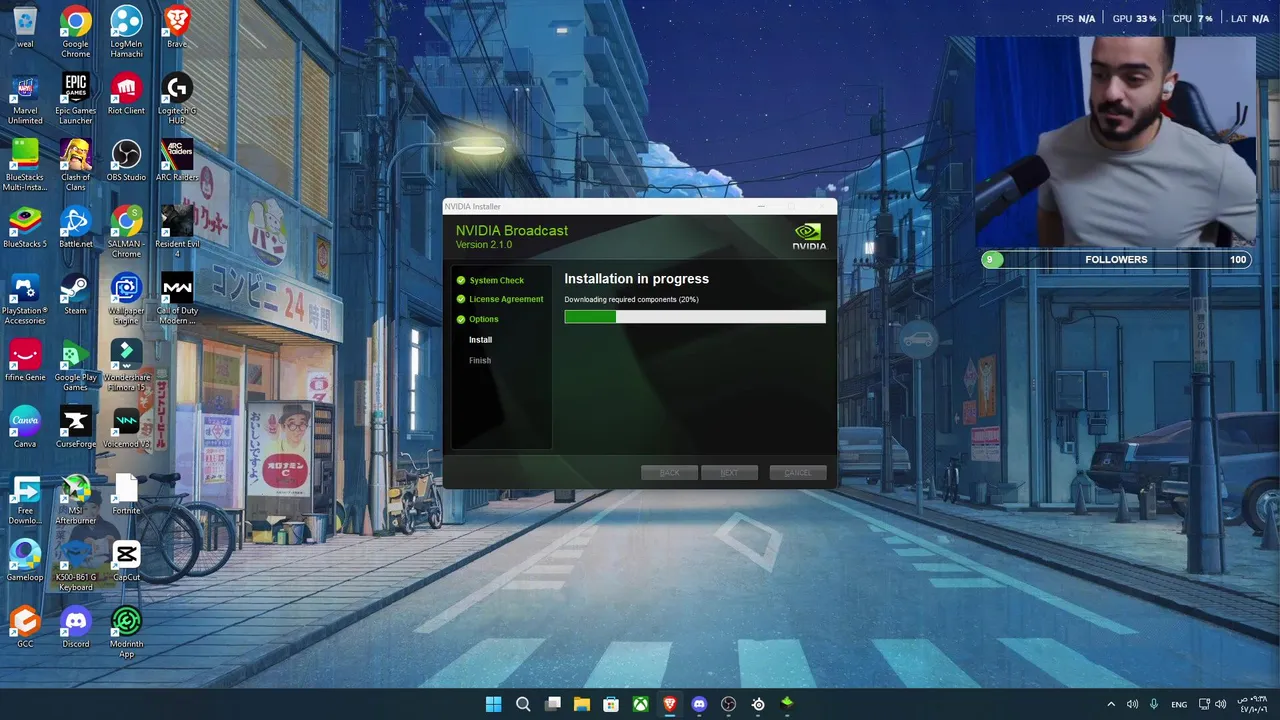Click the License Agreement step
1280x720 pixels.
tap(500, 299)
